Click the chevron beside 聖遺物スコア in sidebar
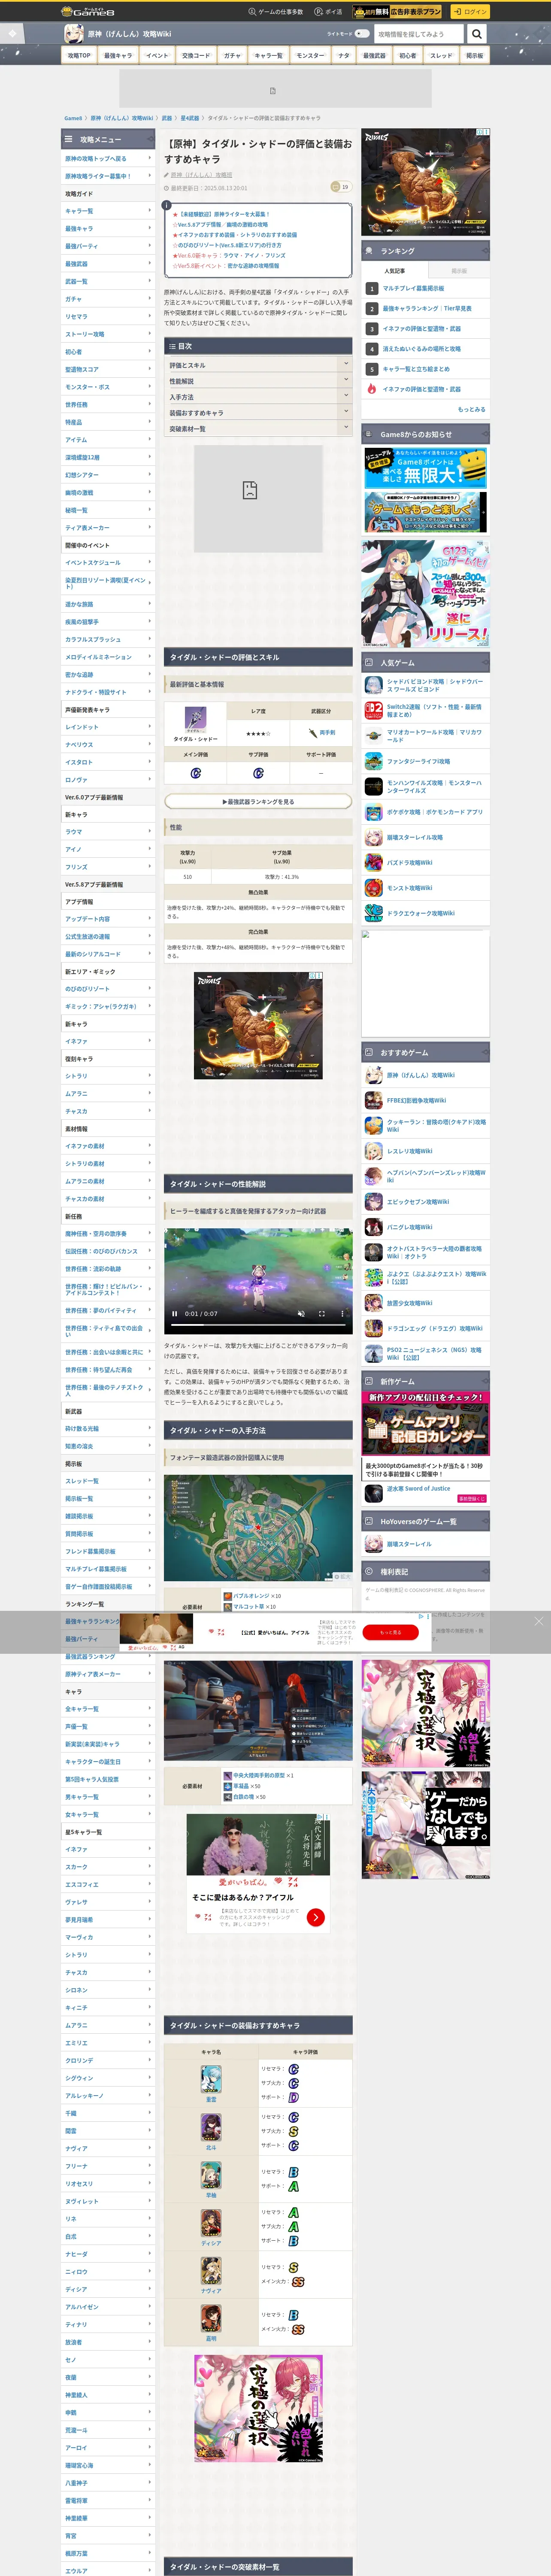This screenshot has height=2576, width=551. click(150, 369)
